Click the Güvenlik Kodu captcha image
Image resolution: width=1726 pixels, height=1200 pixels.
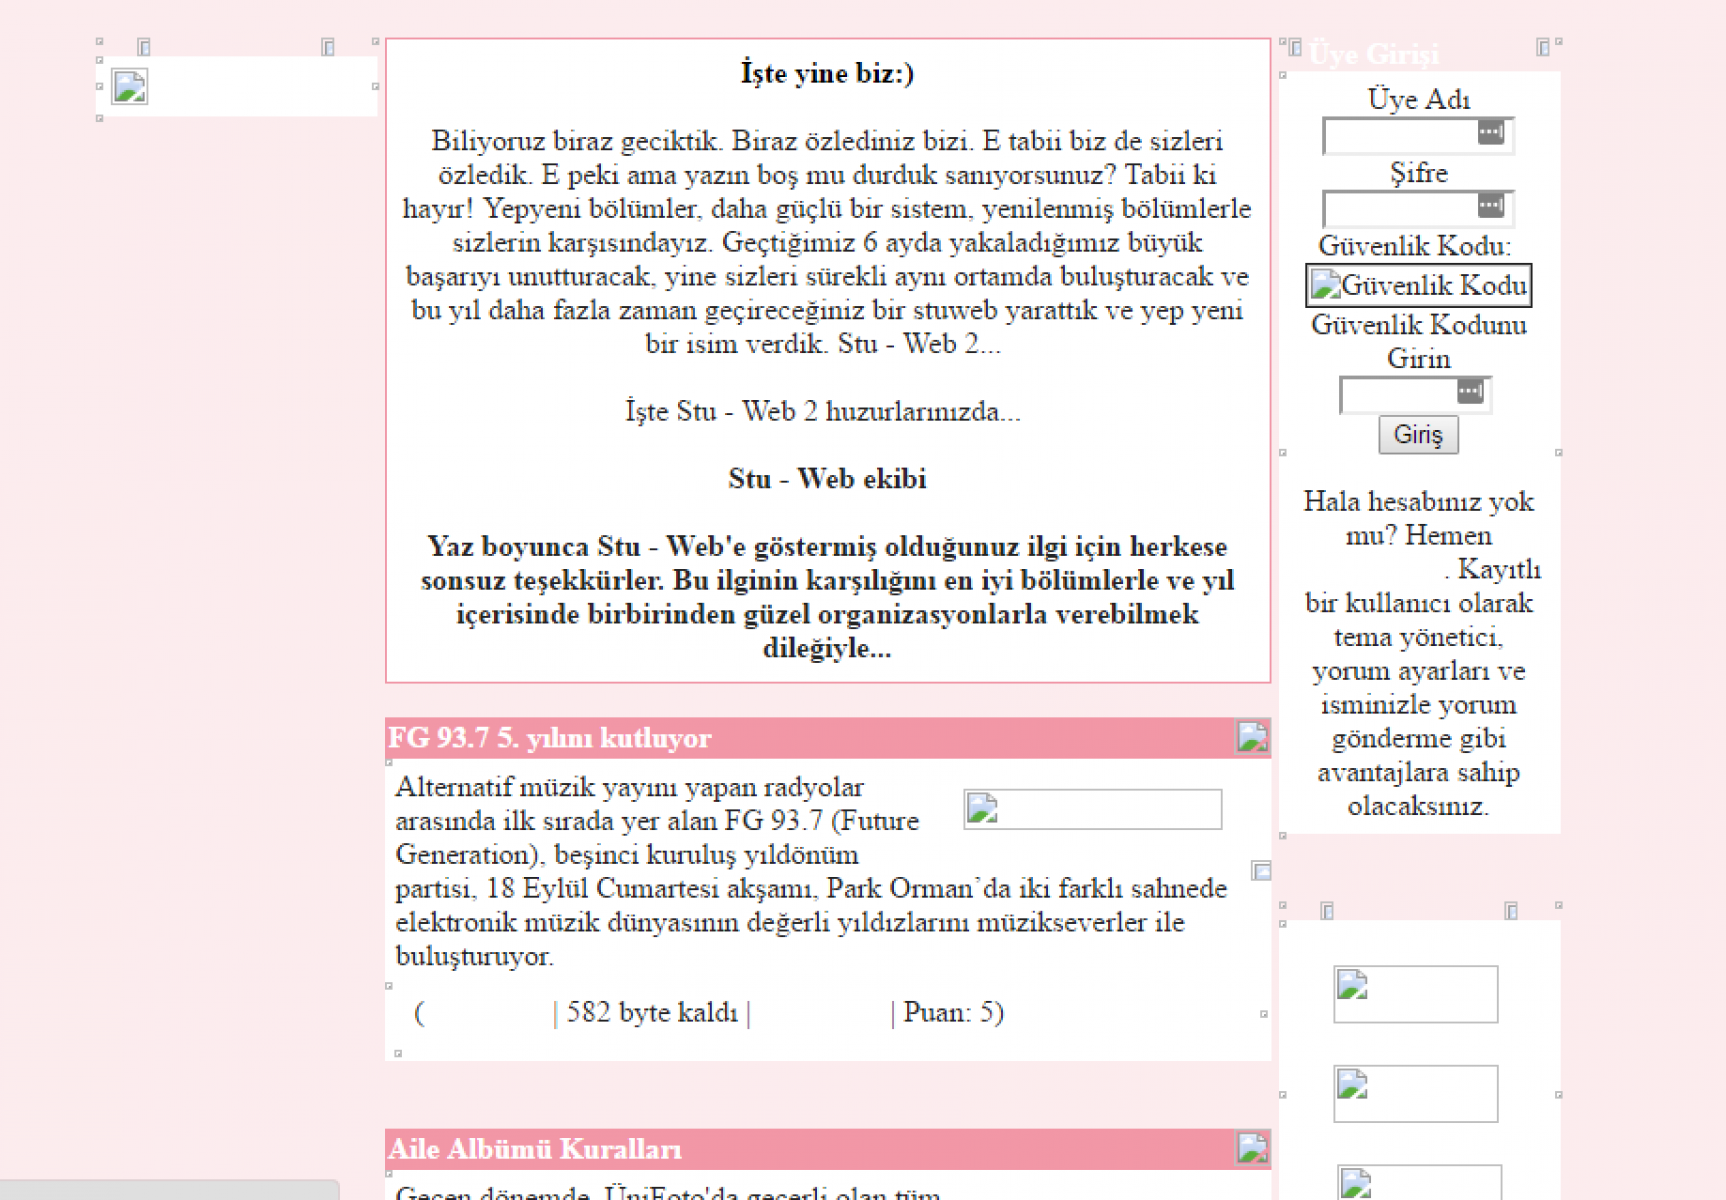click(x=1418, y=286)
